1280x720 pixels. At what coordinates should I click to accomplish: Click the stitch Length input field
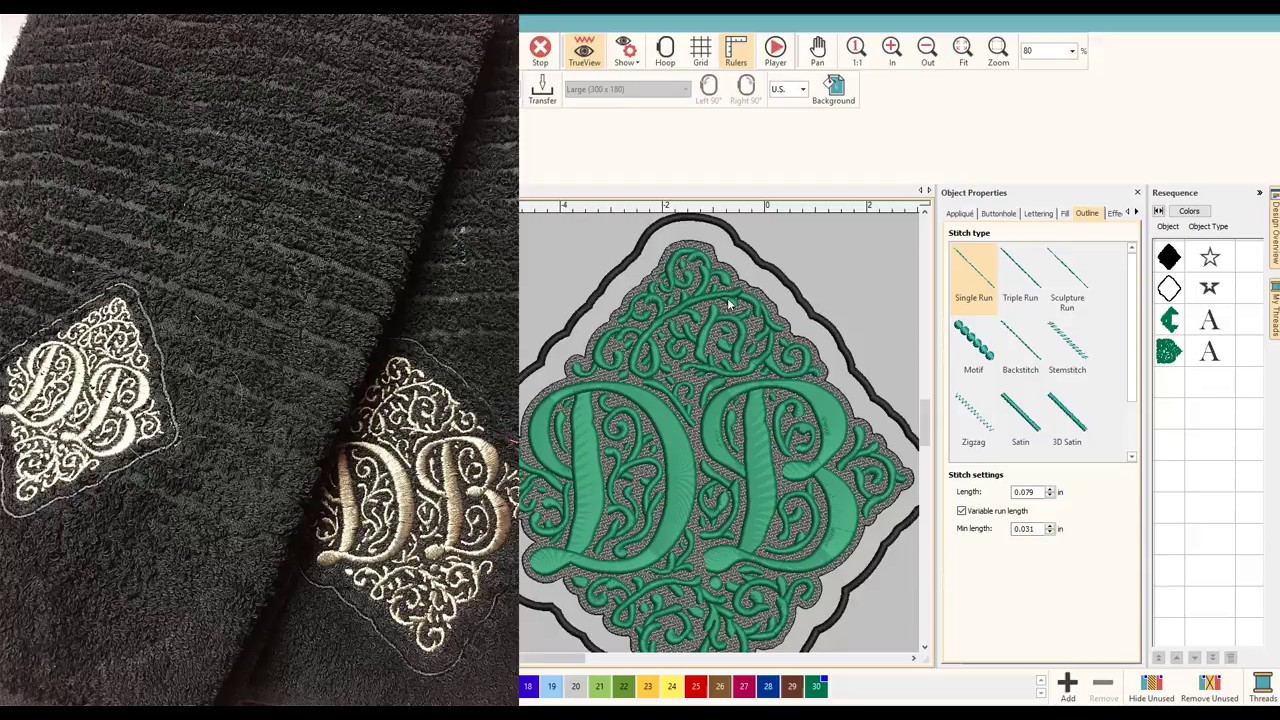click(1027, 492)
